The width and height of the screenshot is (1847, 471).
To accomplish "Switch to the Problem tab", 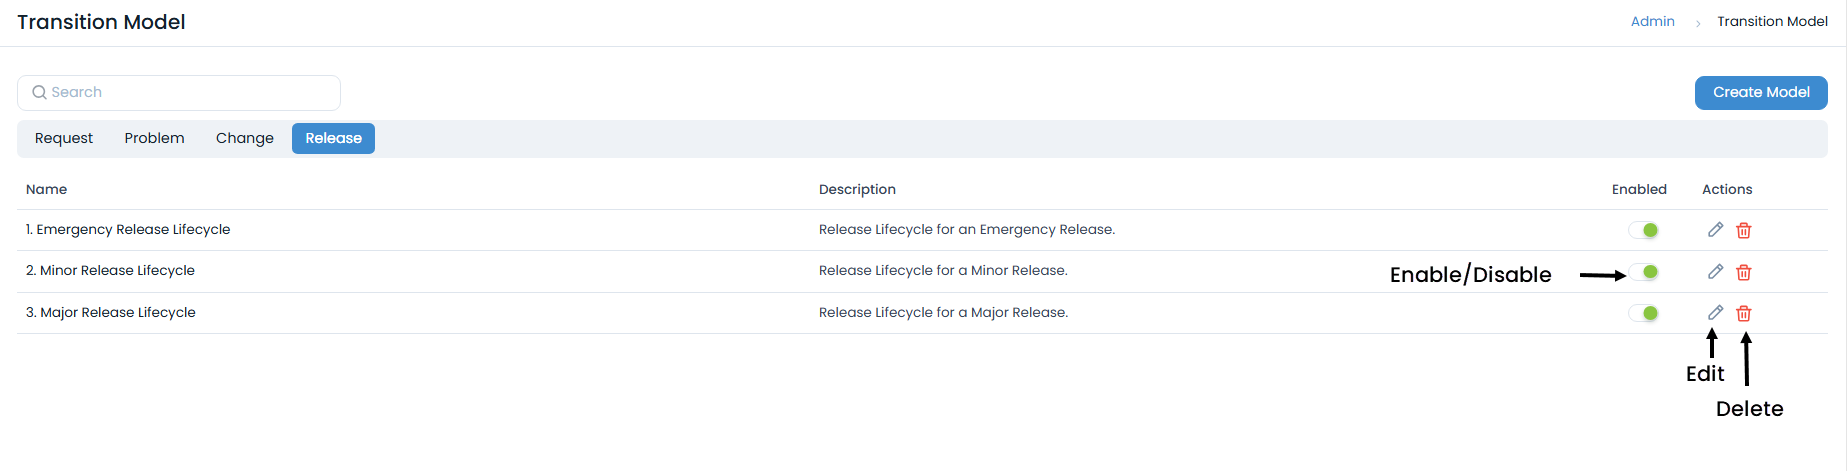I will [x=154, y=138].
